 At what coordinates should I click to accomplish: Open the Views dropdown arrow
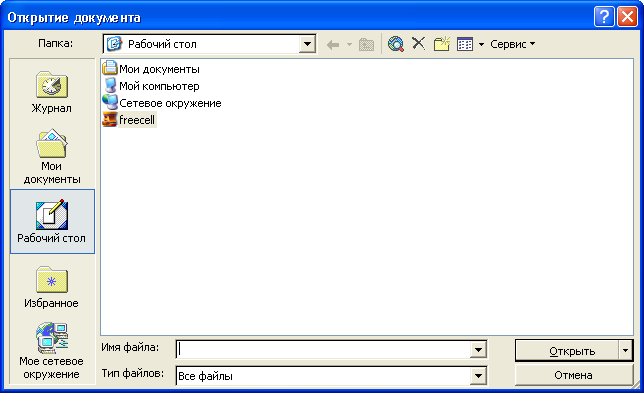pyautogui.click(x=481, y=44)
